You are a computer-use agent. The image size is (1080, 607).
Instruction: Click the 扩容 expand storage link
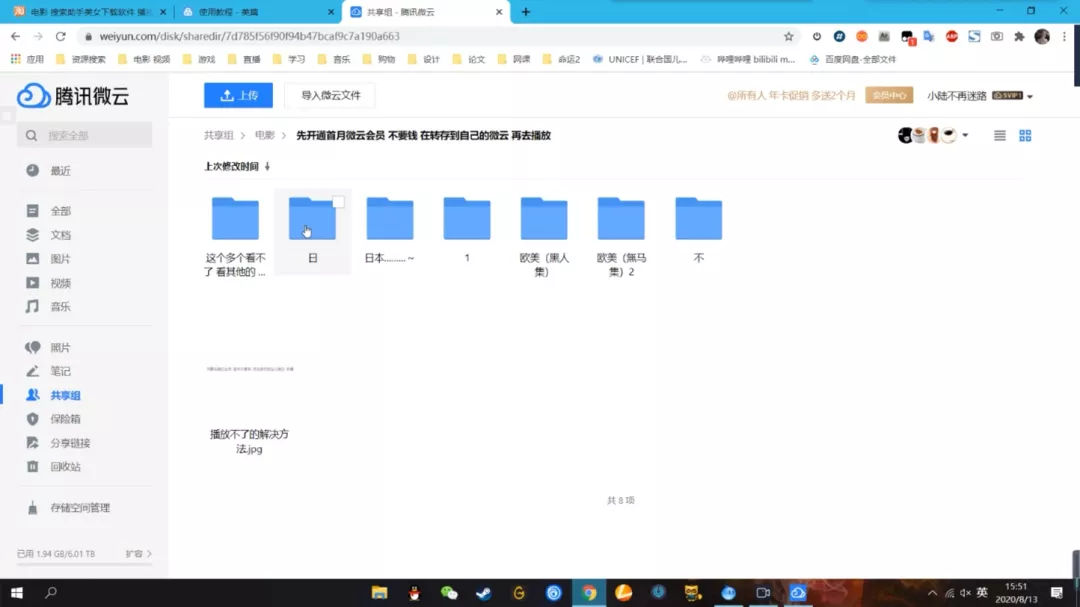point(138,554)
